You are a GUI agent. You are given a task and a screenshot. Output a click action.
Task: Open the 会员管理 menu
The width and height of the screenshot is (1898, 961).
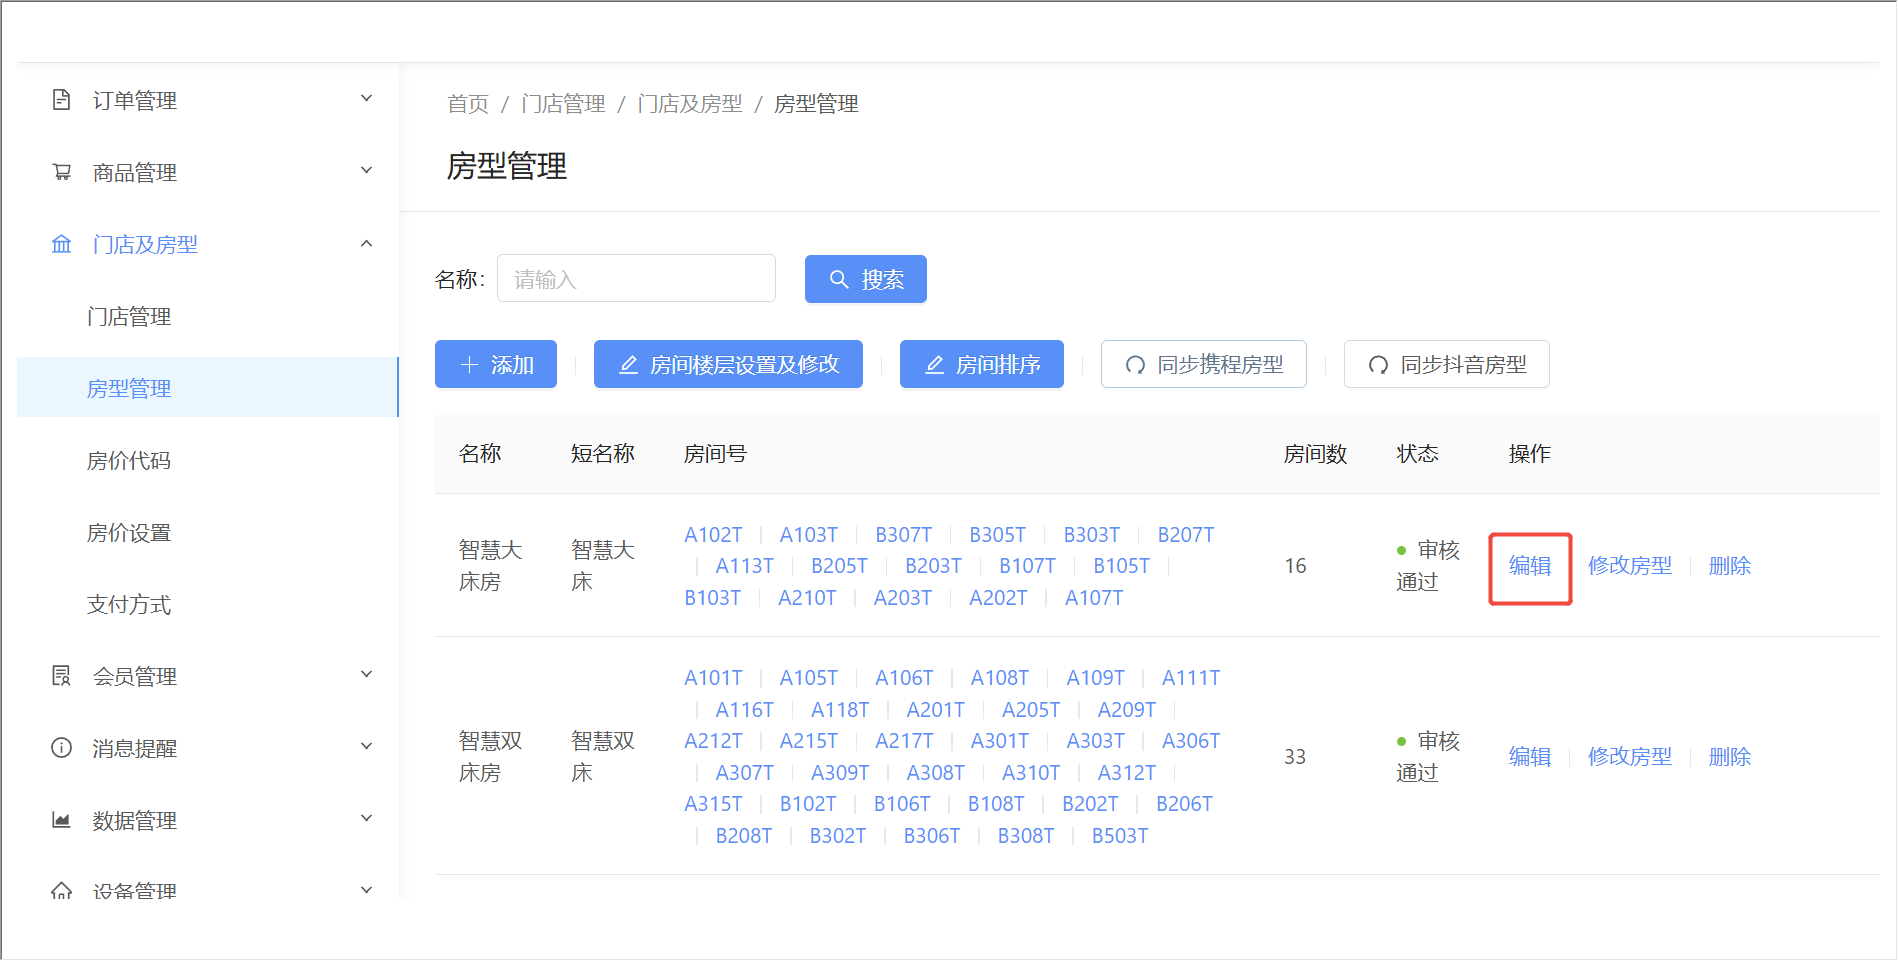pyautogui.click(x=208, y=676)
